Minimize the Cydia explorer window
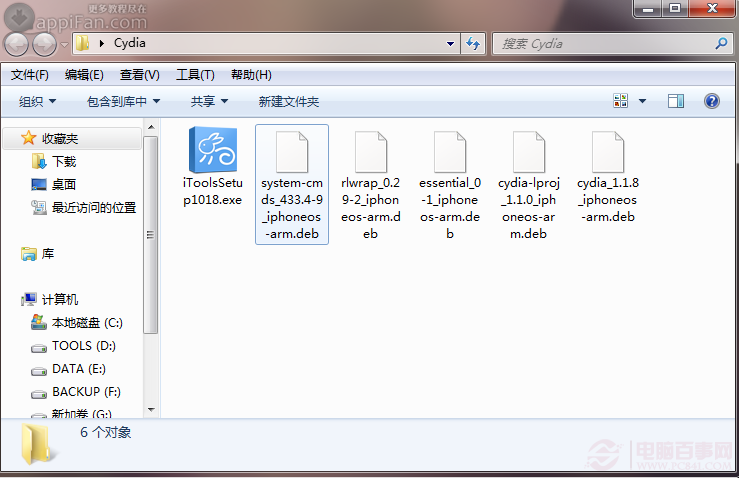Screen dimensions: 739x478 coord(648,8)
